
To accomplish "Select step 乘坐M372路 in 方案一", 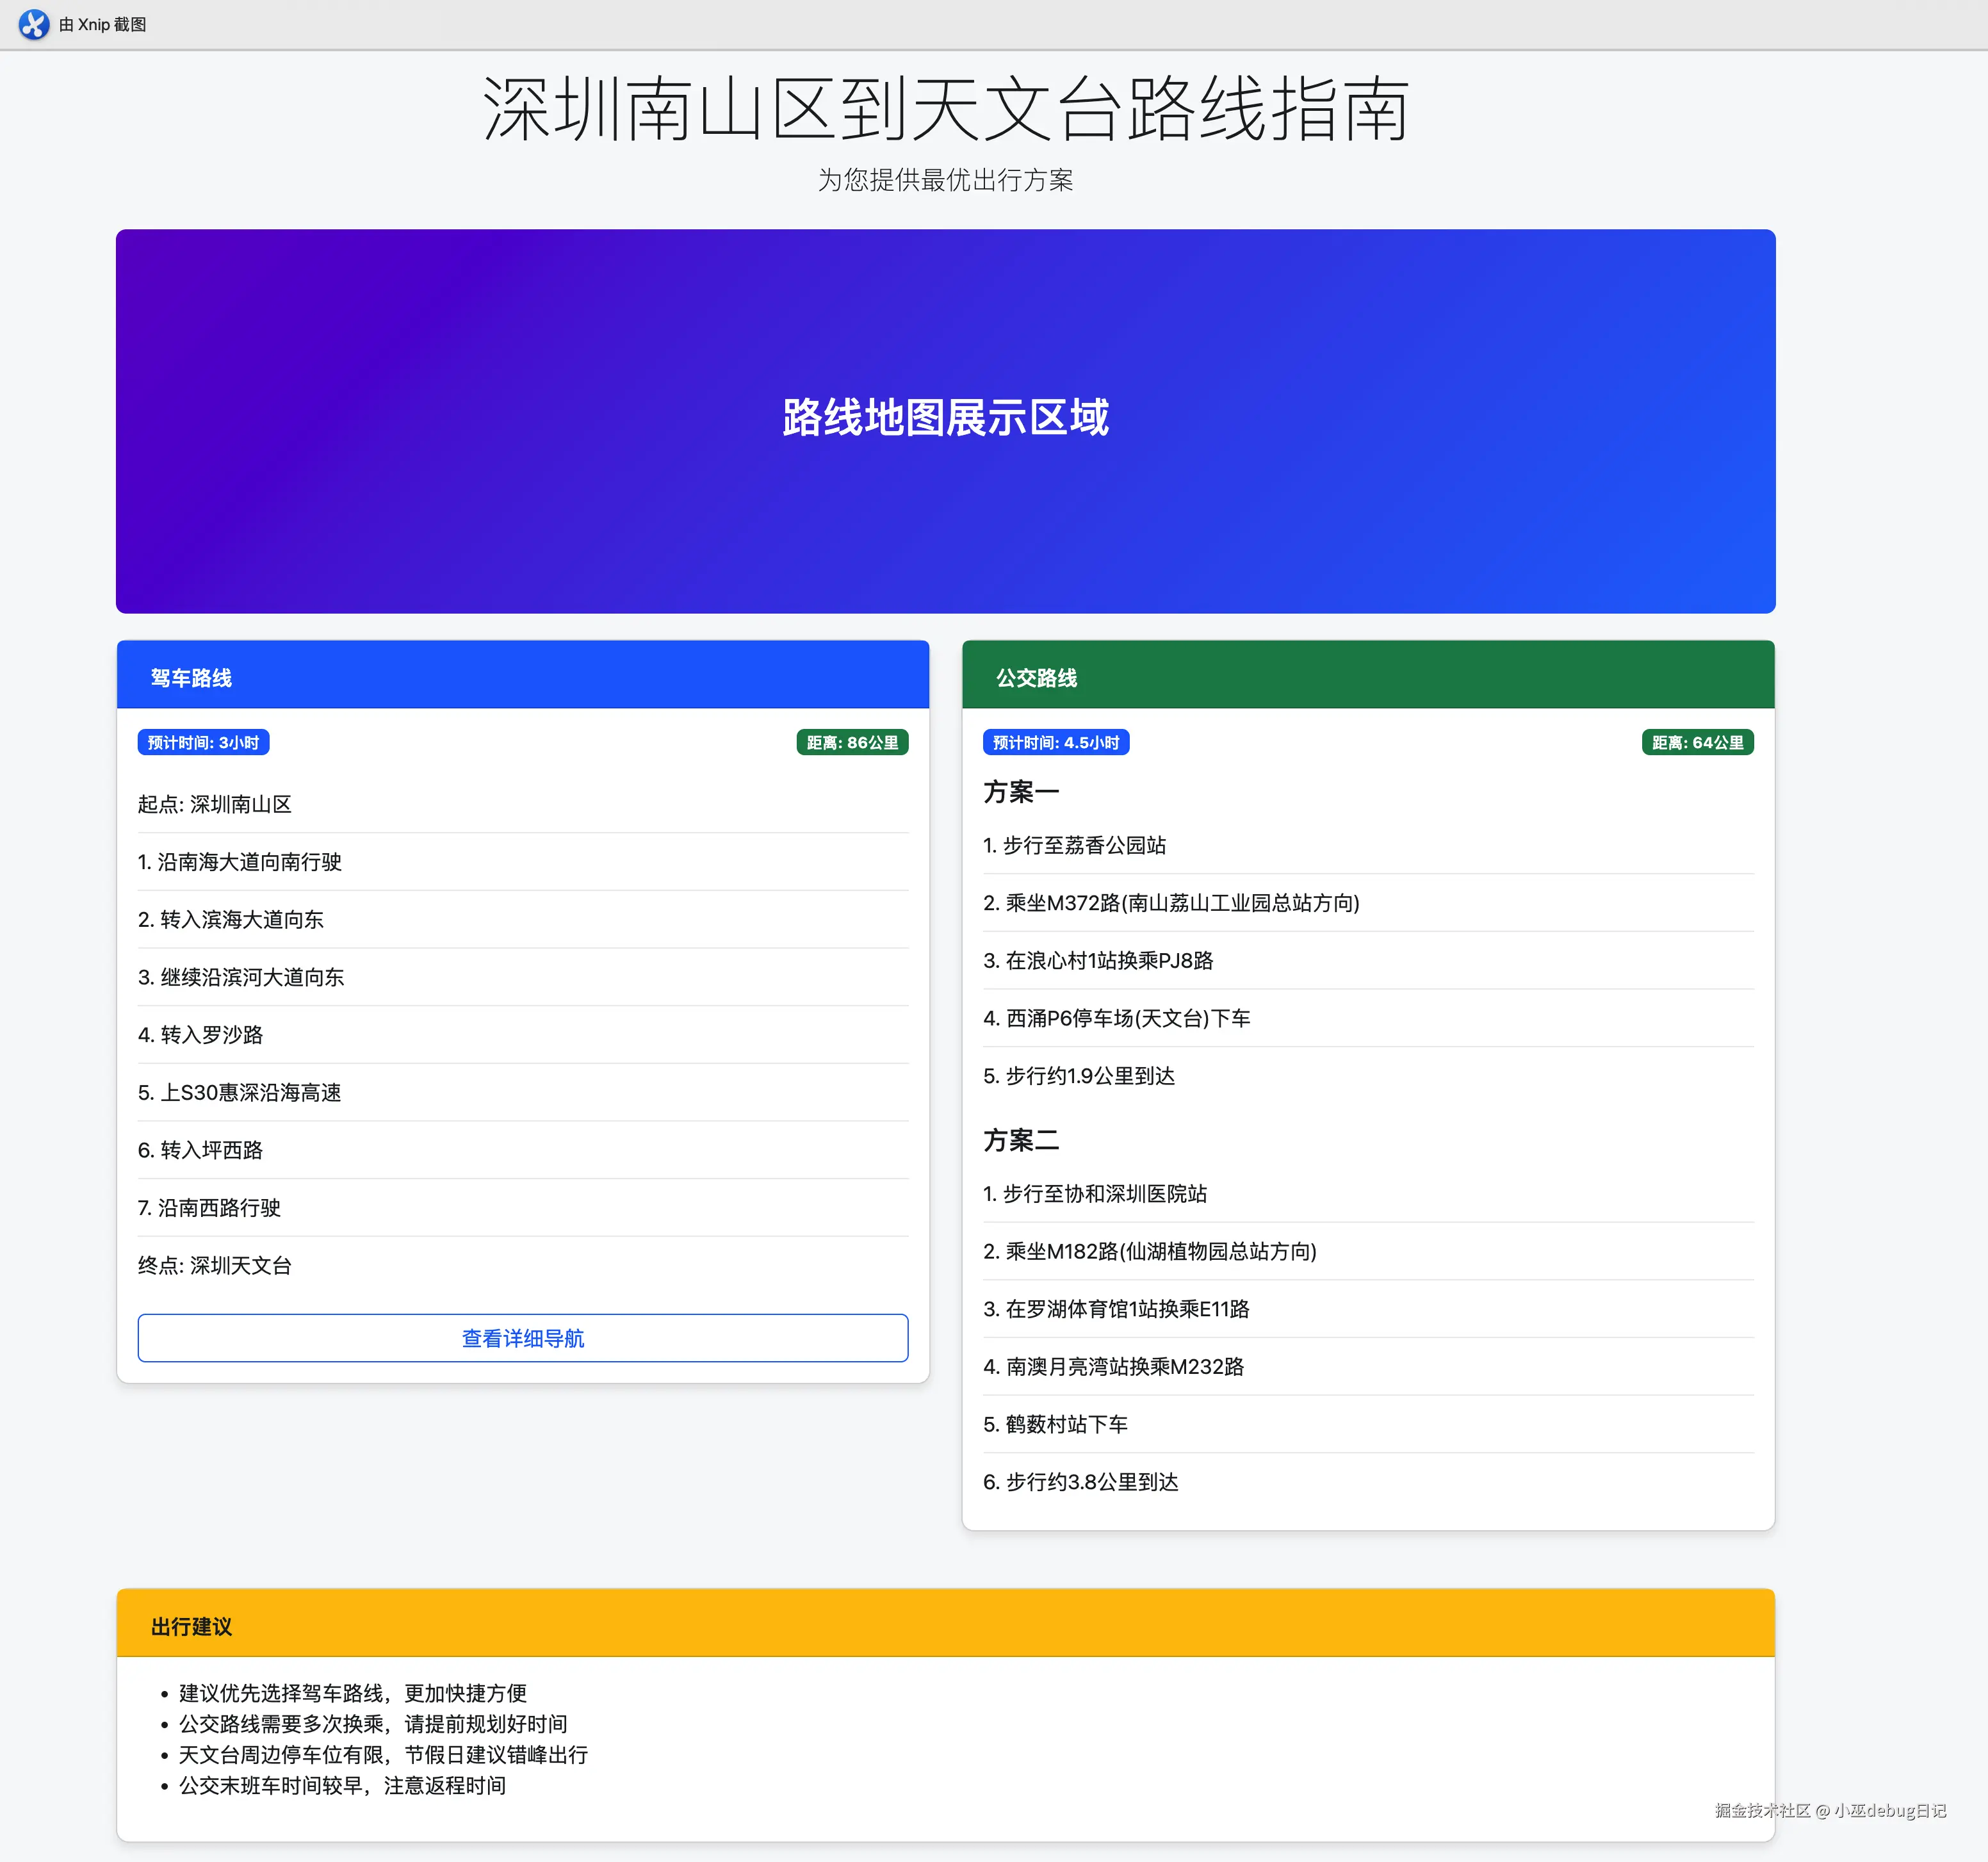I will click(x=1171, y=903).
